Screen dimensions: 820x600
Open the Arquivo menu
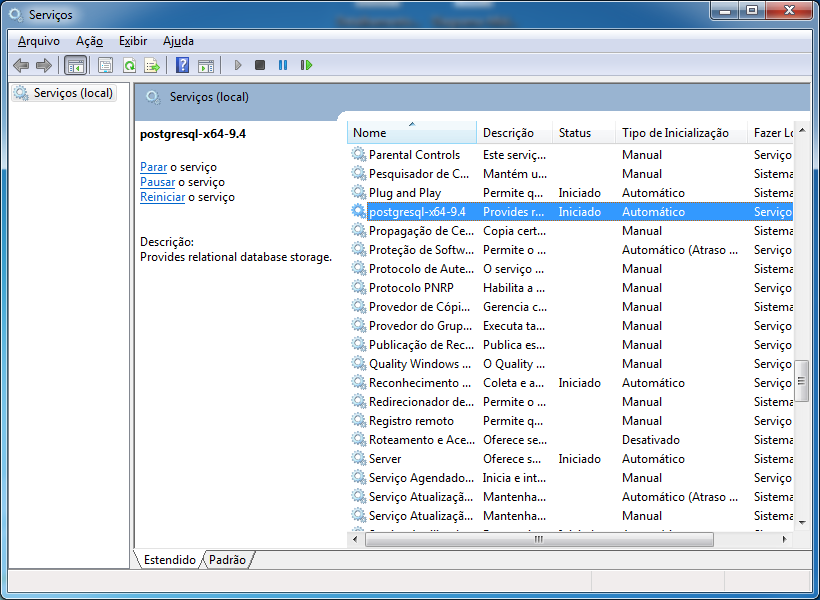pyautogui.click(x=39, y=41)
